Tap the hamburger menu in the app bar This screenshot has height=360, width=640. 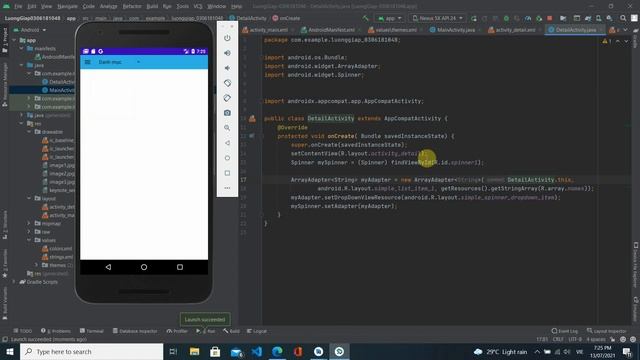click(x=87, y=62)
